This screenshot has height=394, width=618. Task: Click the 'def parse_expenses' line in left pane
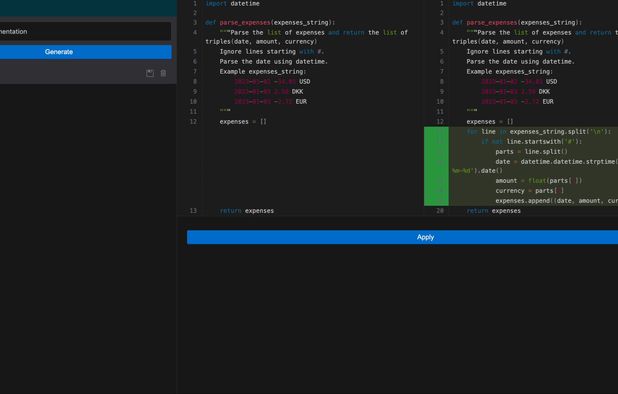tap(270, 22)
